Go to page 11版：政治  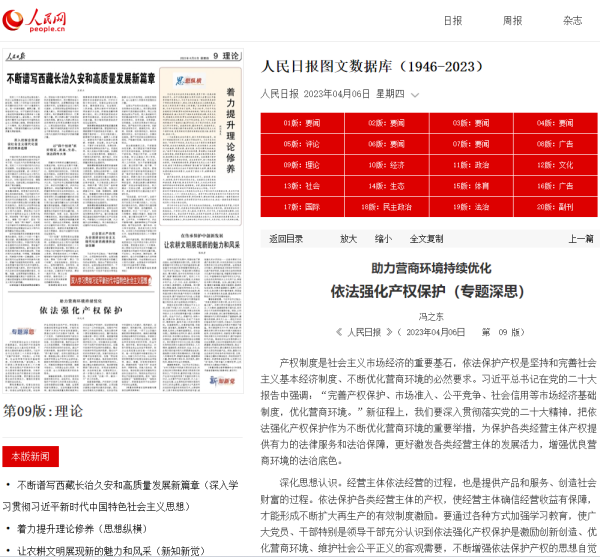pyautogui.click(x=471, y=165)
